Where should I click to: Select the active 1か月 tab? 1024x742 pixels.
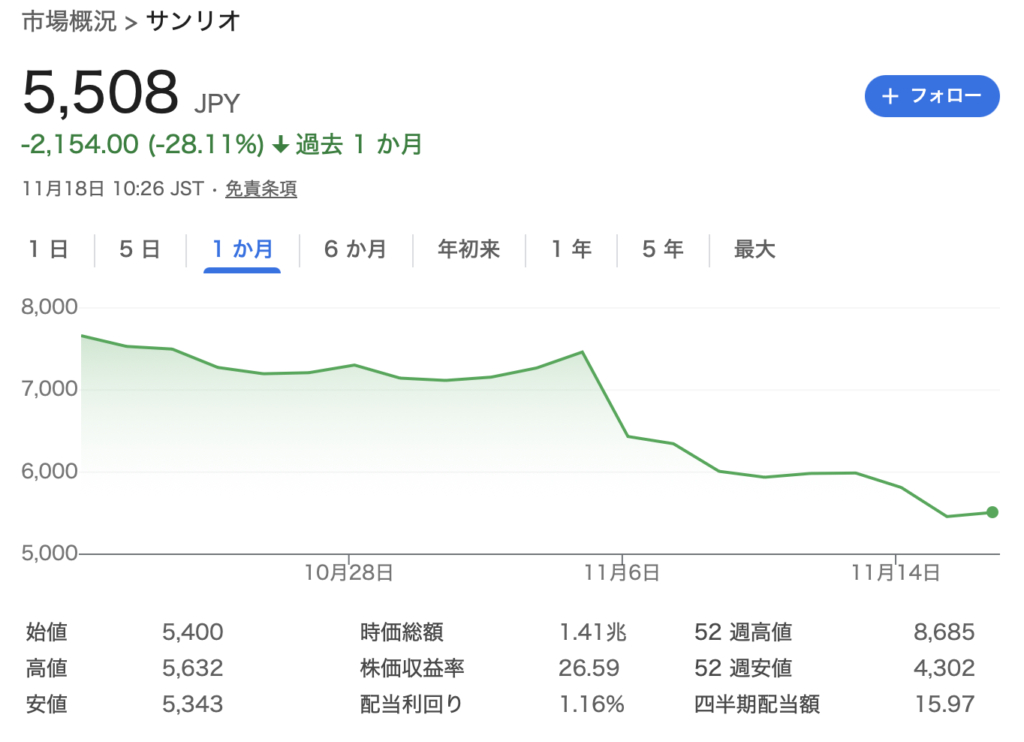tap(242, 250)
